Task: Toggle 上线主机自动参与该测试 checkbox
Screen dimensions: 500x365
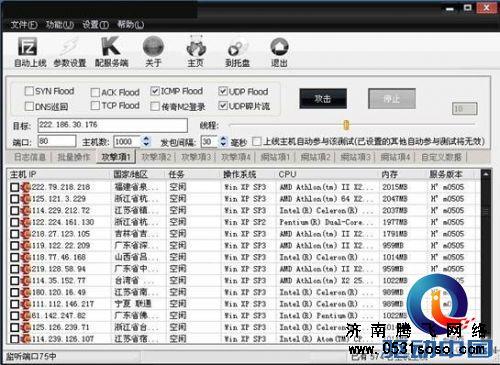Action: (x=256, y=141)
